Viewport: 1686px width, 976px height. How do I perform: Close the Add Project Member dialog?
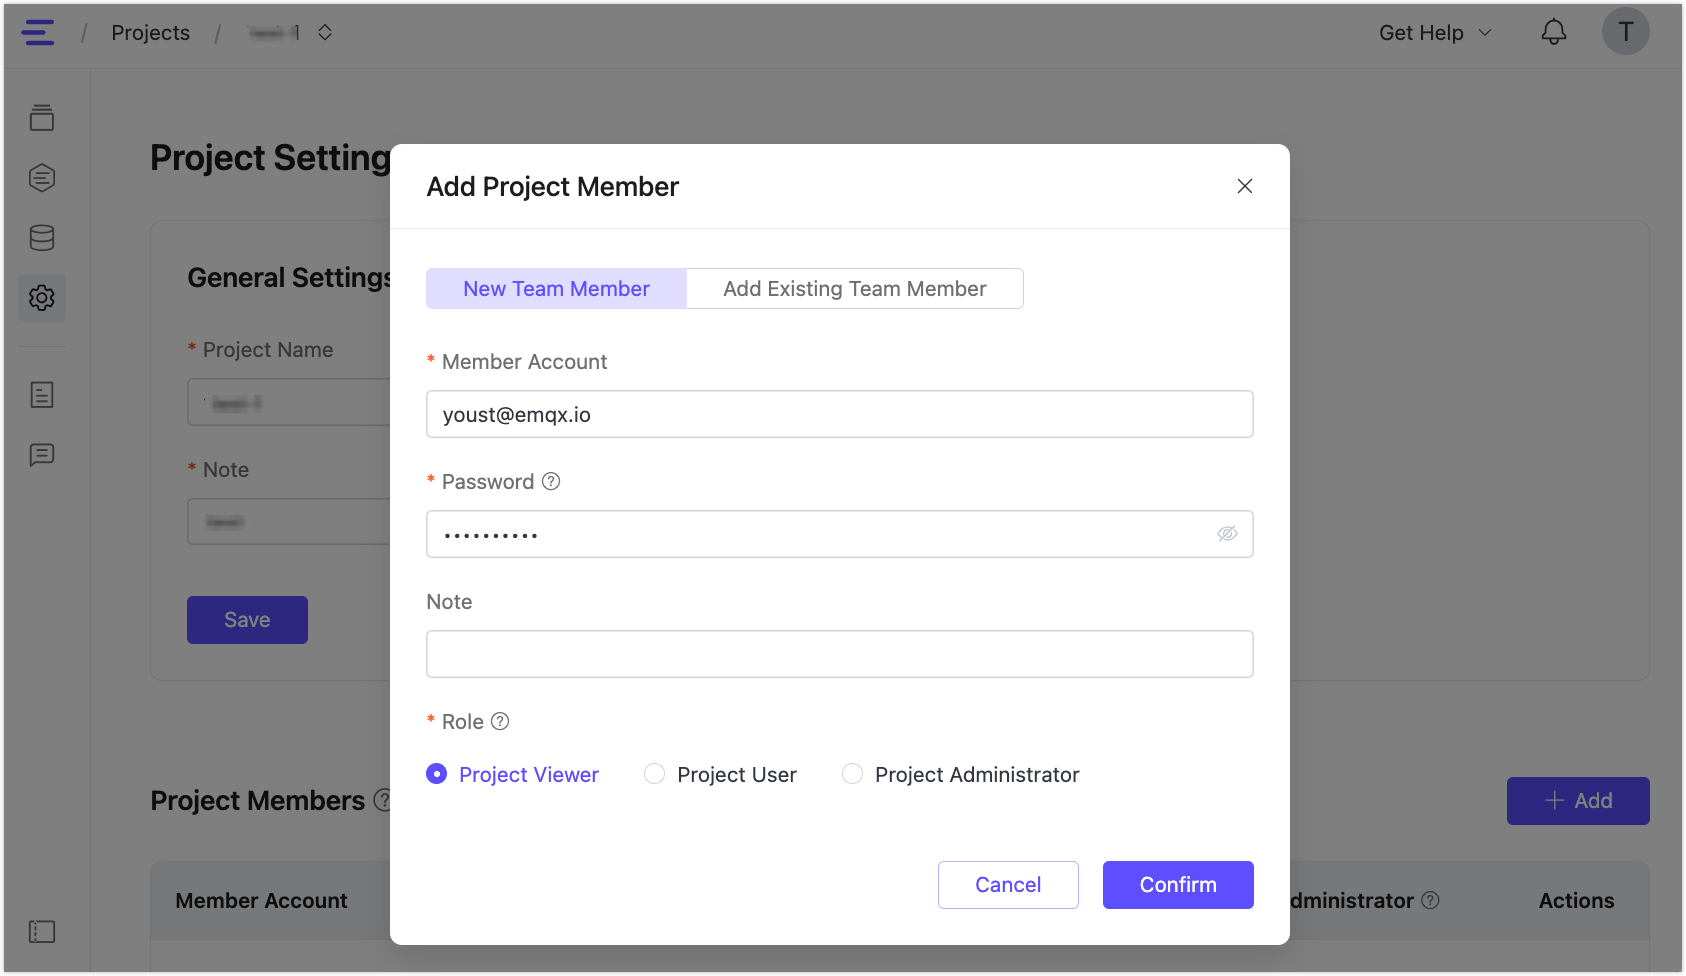tap(1245, 187)
